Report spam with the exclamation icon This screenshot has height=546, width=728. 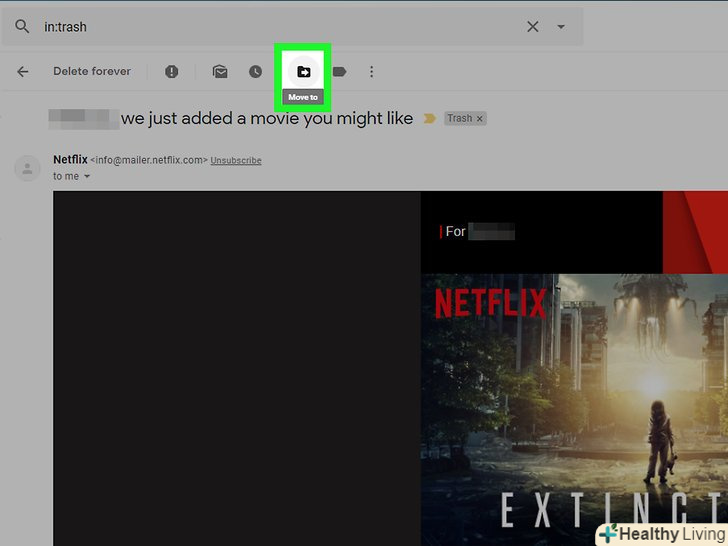[x=172, y=72]
